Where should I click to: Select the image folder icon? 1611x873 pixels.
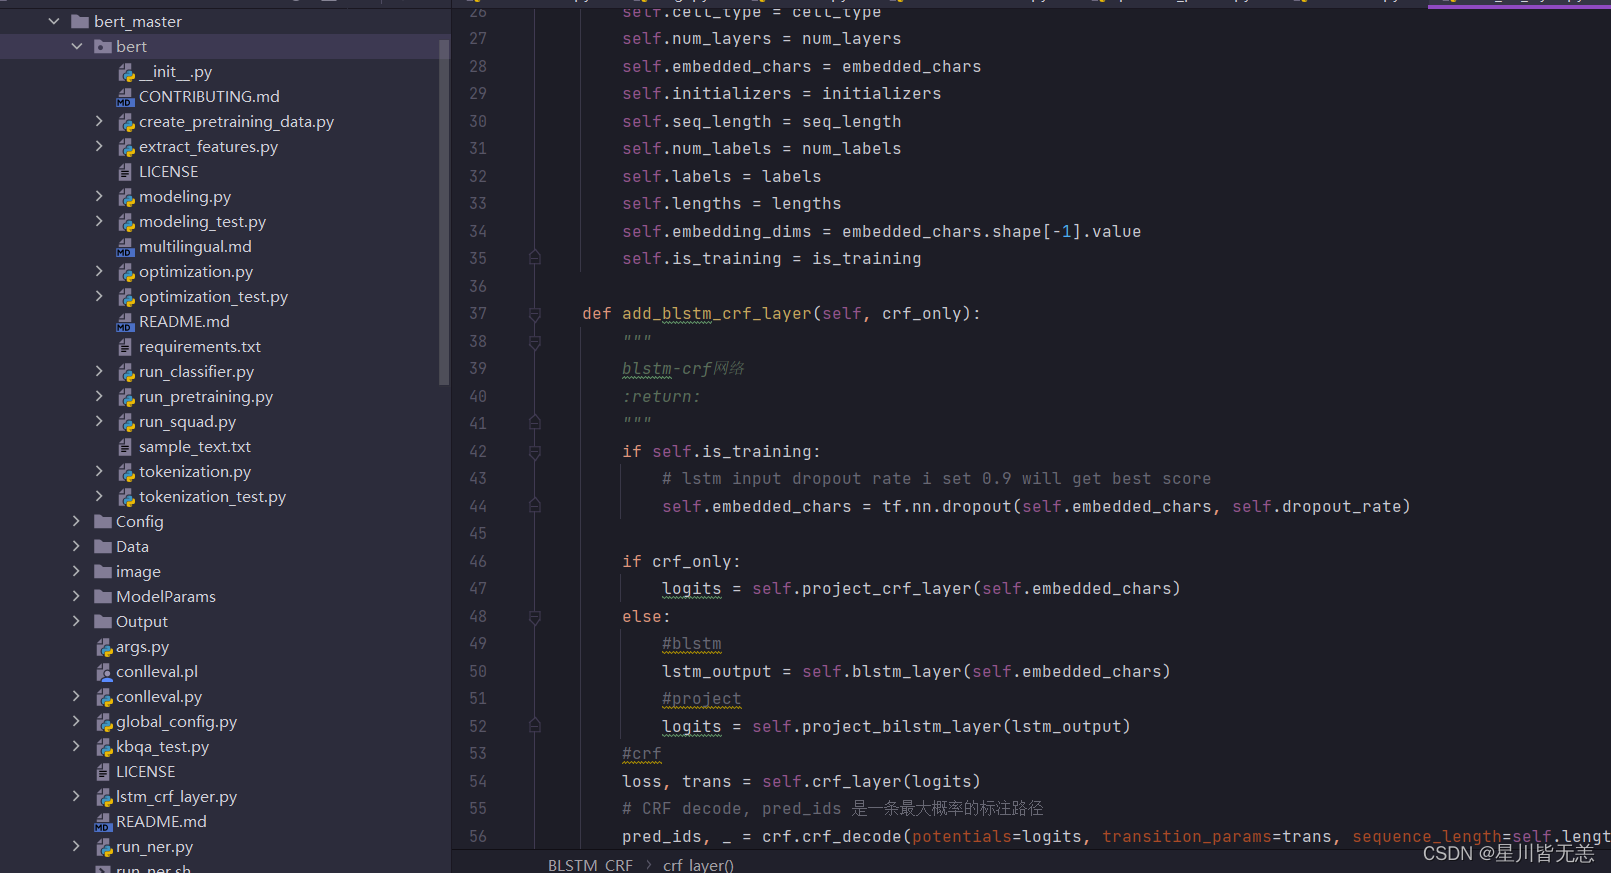pos(103,571)
